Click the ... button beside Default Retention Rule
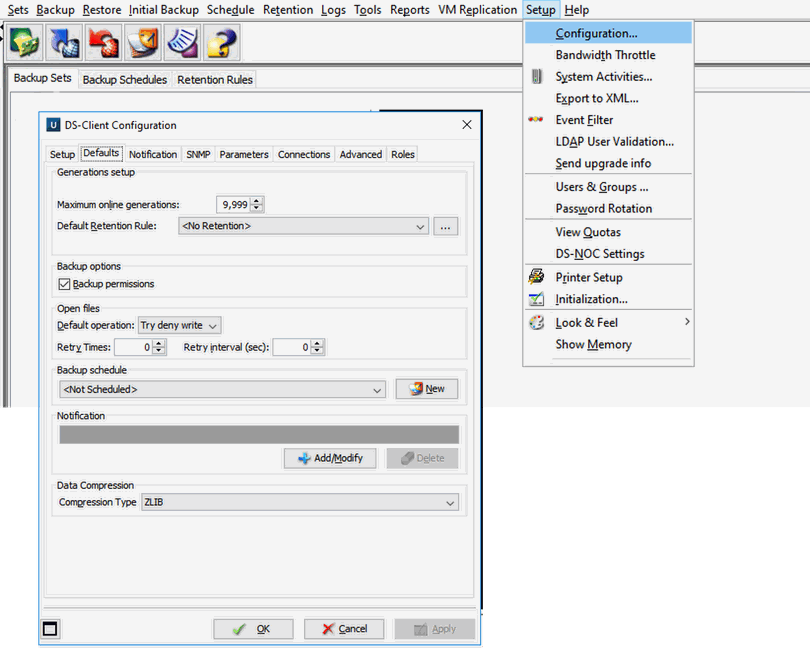The height and width of the screenshot is (648, 810). pos(445,226)
